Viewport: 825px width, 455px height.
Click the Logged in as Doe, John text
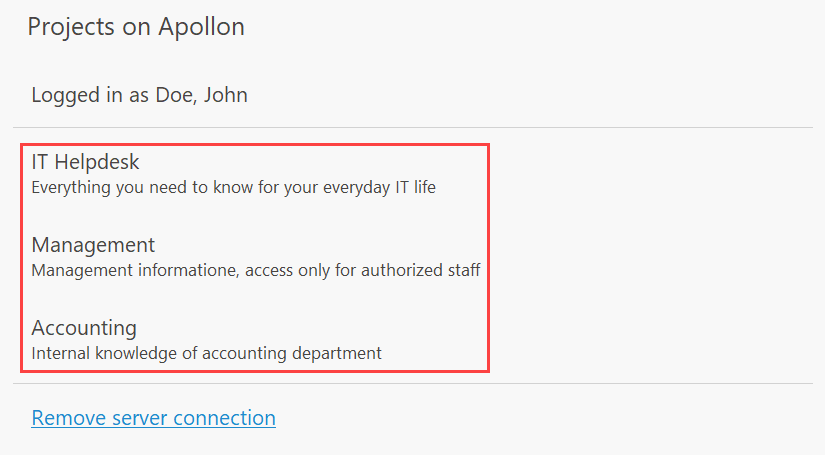pos(139,96)
